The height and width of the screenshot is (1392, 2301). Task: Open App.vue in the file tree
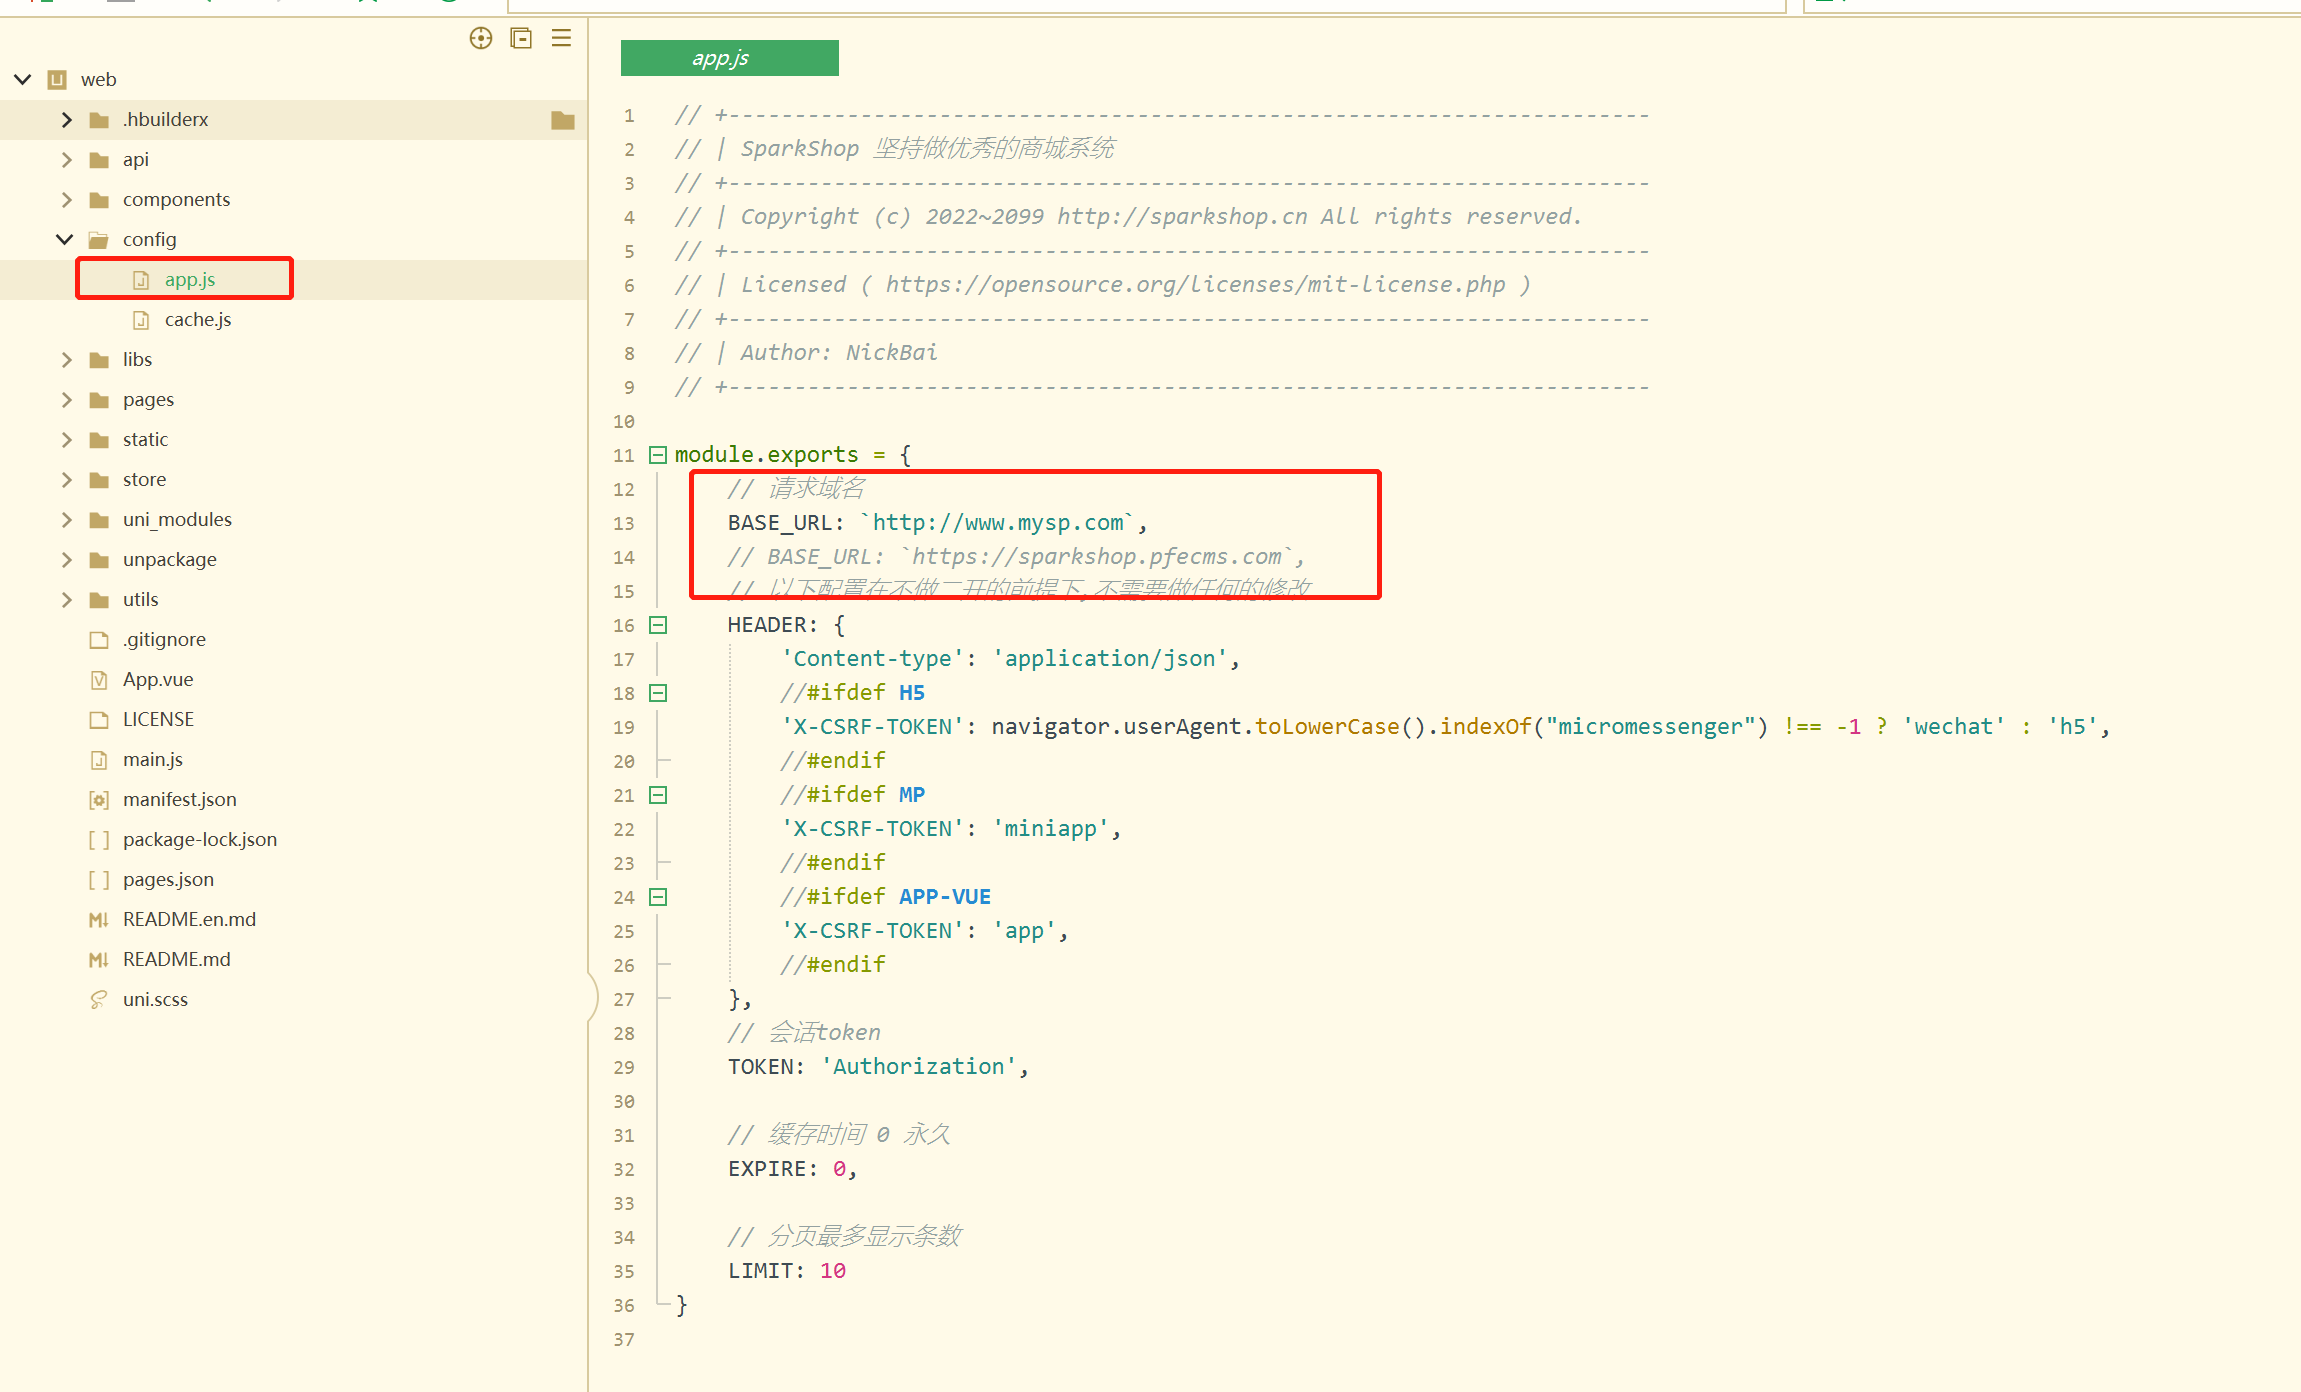(157, 680)
